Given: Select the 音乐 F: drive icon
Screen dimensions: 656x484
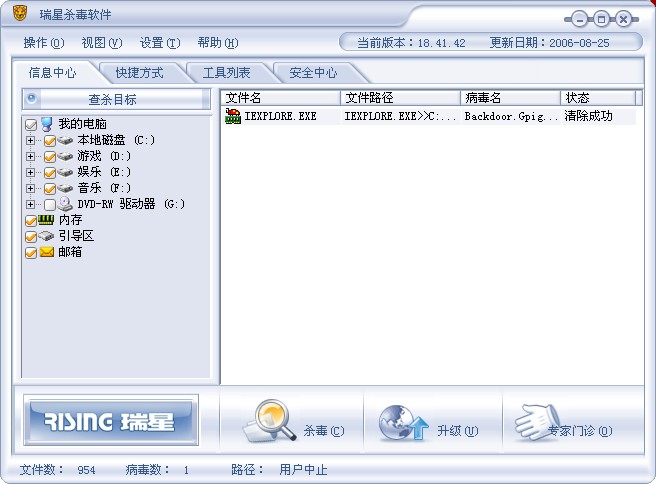Looking at the screenshot, I should pyautogui.click(x=65, y=188).
